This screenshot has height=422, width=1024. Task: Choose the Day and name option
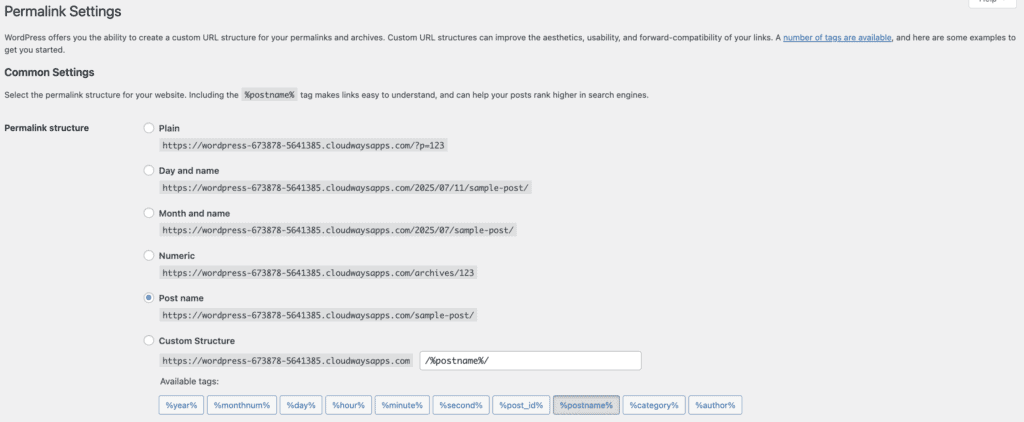click(149, 170)
